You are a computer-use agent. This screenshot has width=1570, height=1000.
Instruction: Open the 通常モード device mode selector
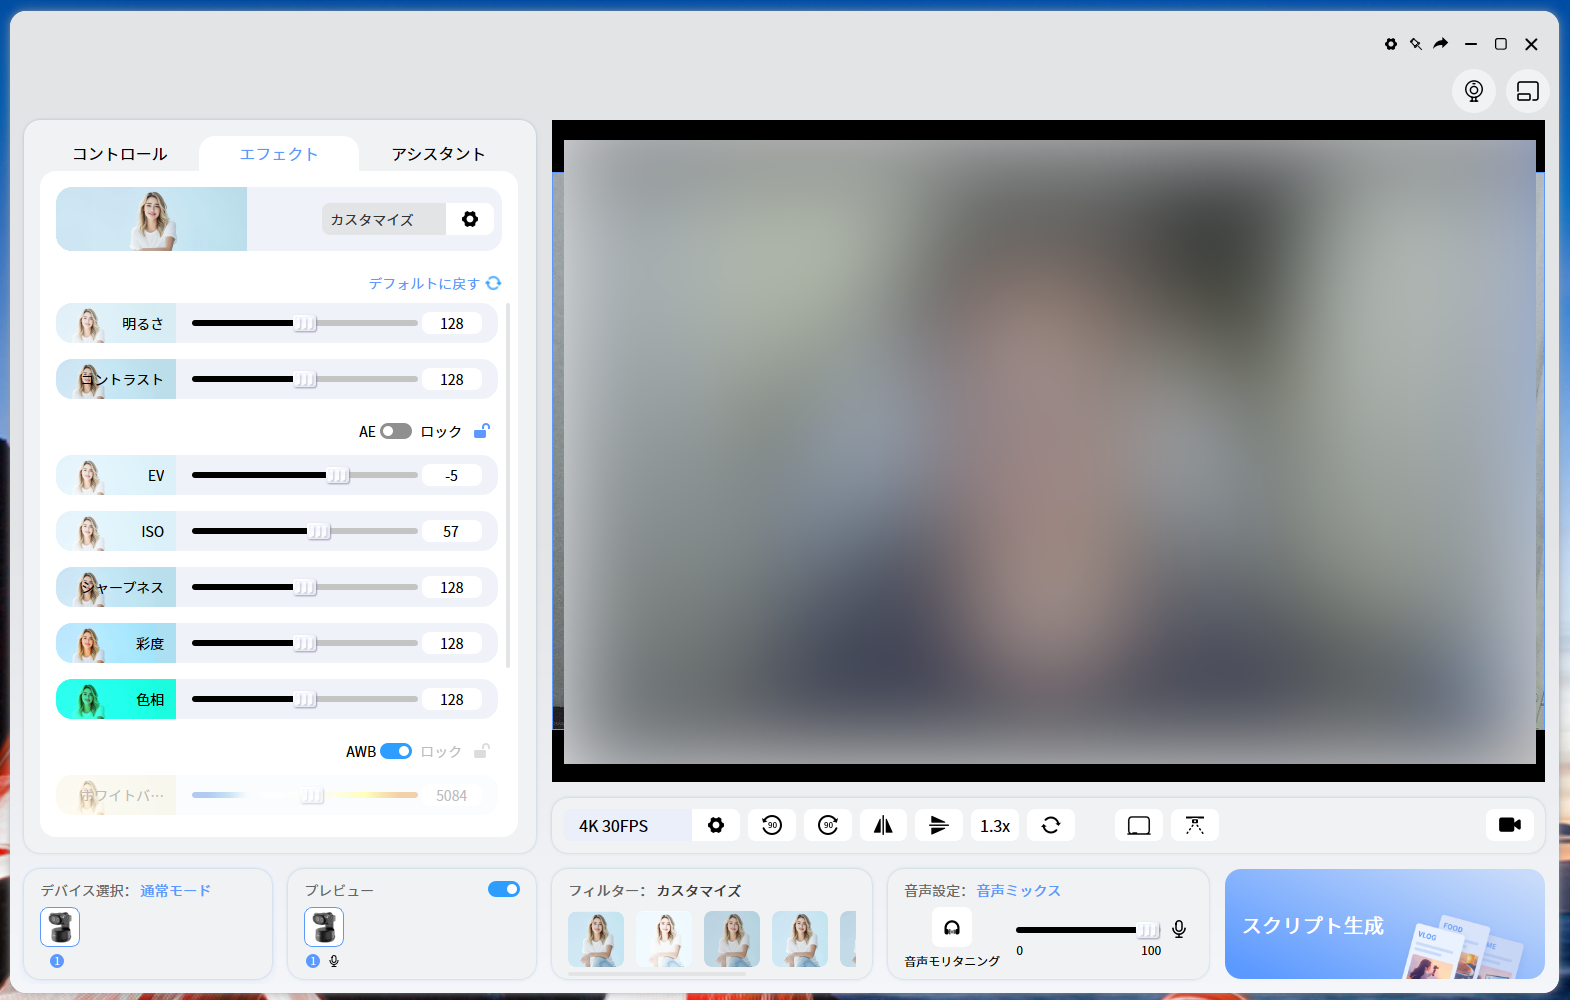176,890
